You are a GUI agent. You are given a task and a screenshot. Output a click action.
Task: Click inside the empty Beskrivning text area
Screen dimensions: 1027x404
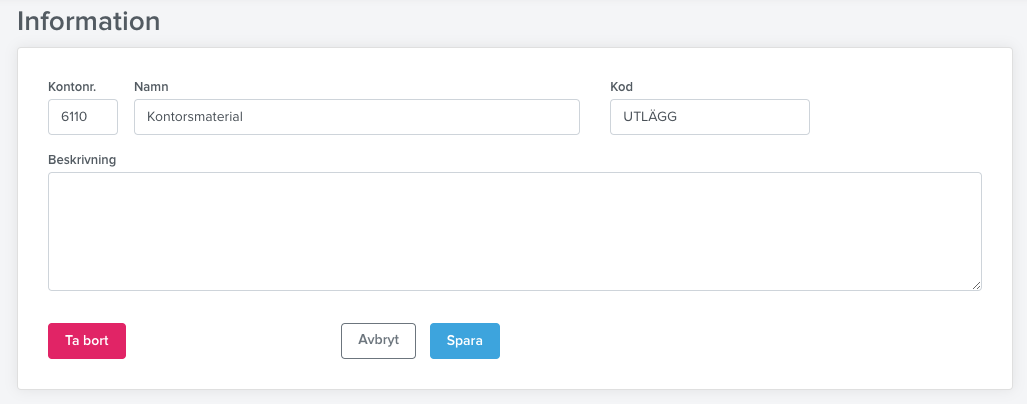[x=515, y=231]
